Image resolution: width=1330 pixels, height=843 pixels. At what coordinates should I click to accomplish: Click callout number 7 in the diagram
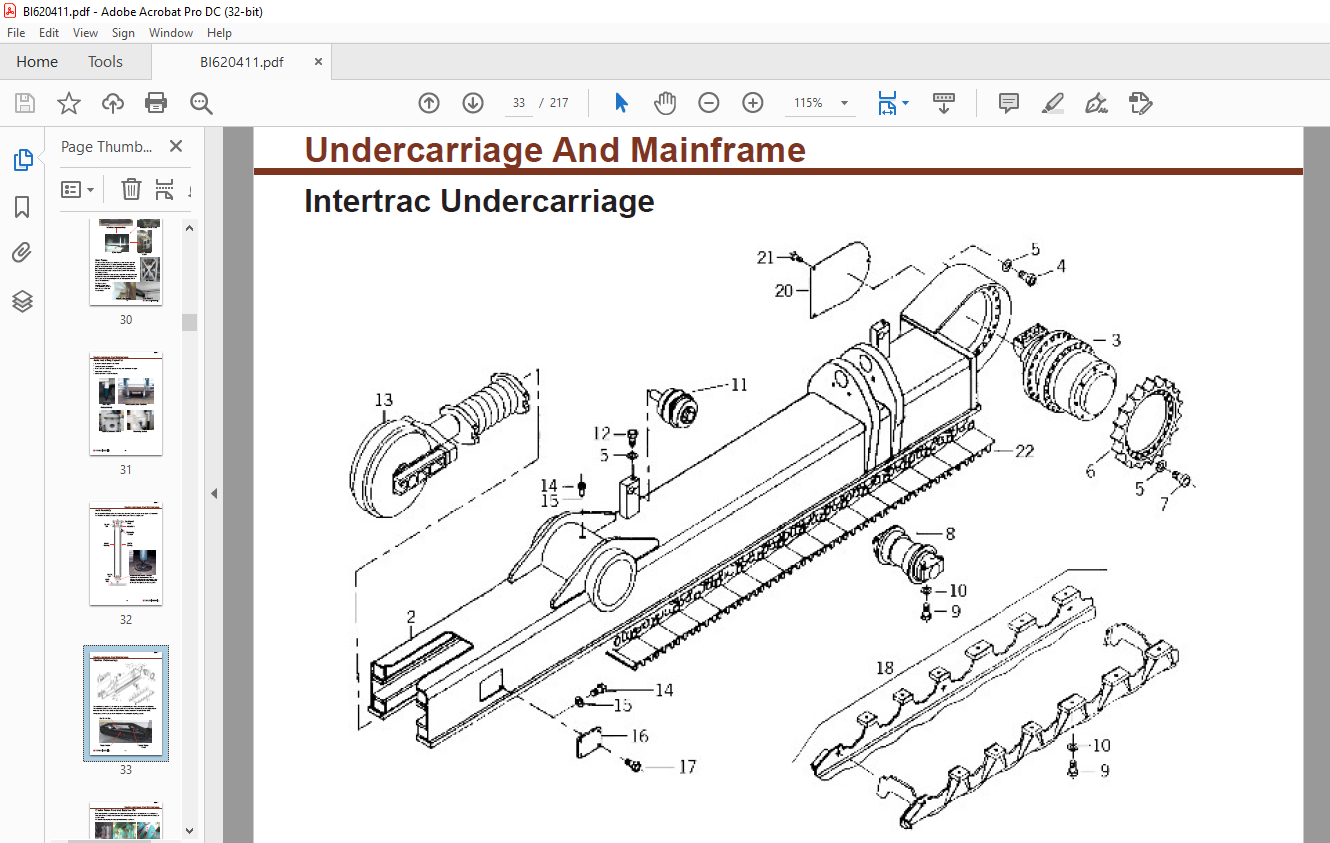coord(1164,505)
